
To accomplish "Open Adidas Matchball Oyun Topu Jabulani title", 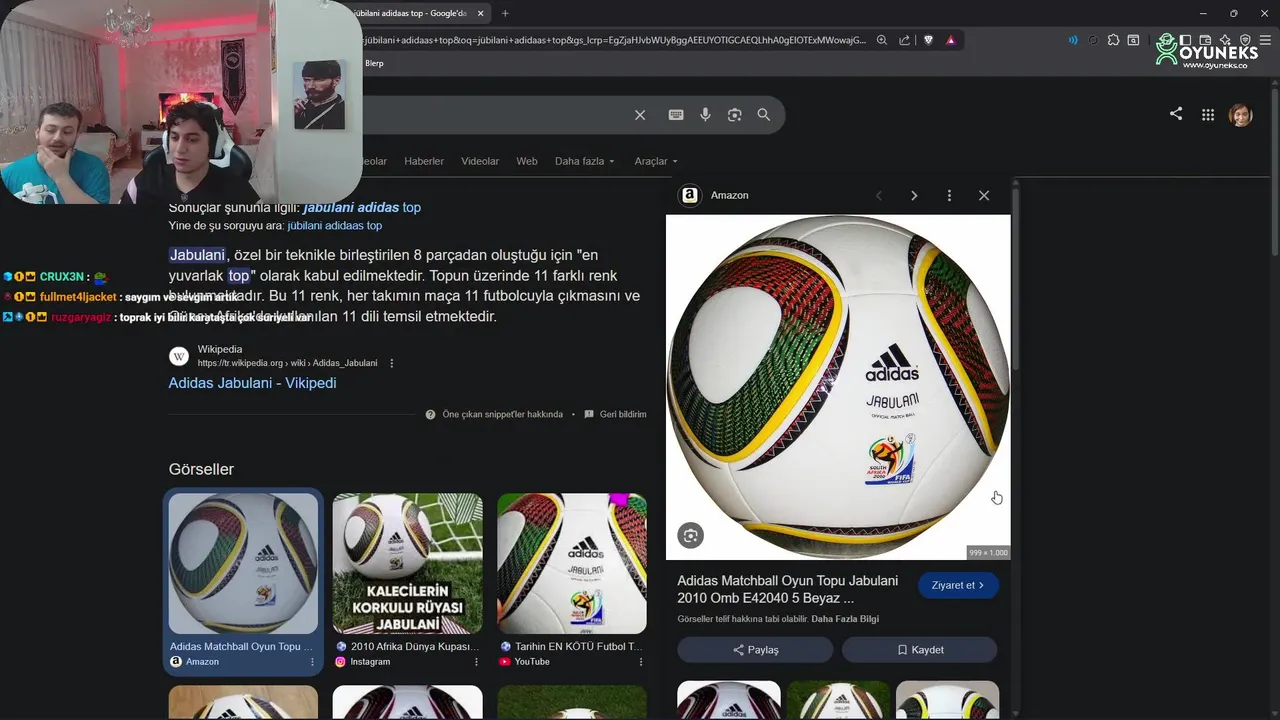I will coord(788,589).
